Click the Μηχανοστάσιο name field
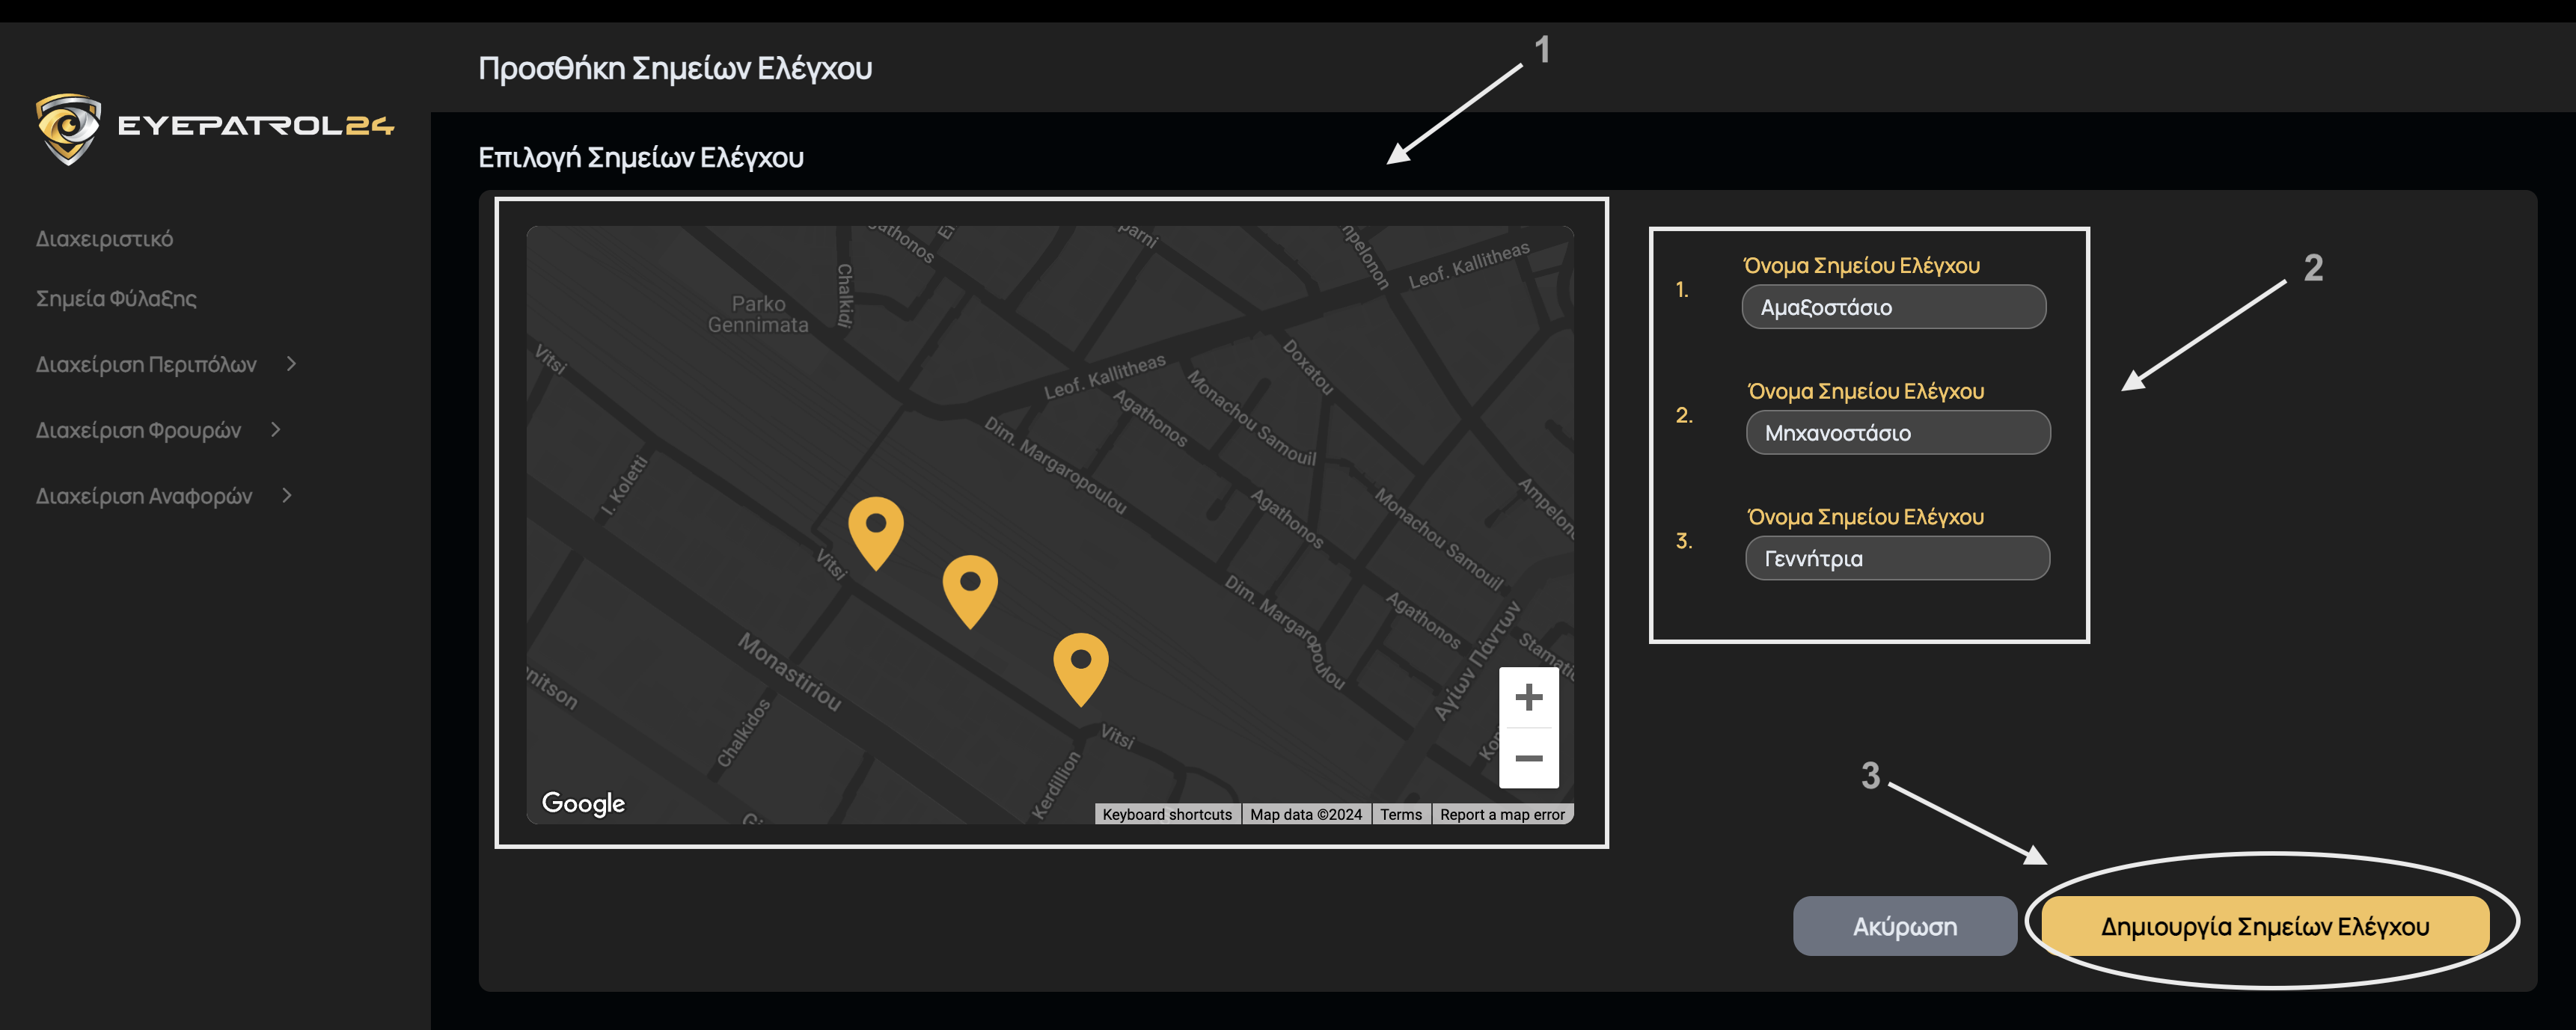 pyautogui.click(x=1897, y=433)
